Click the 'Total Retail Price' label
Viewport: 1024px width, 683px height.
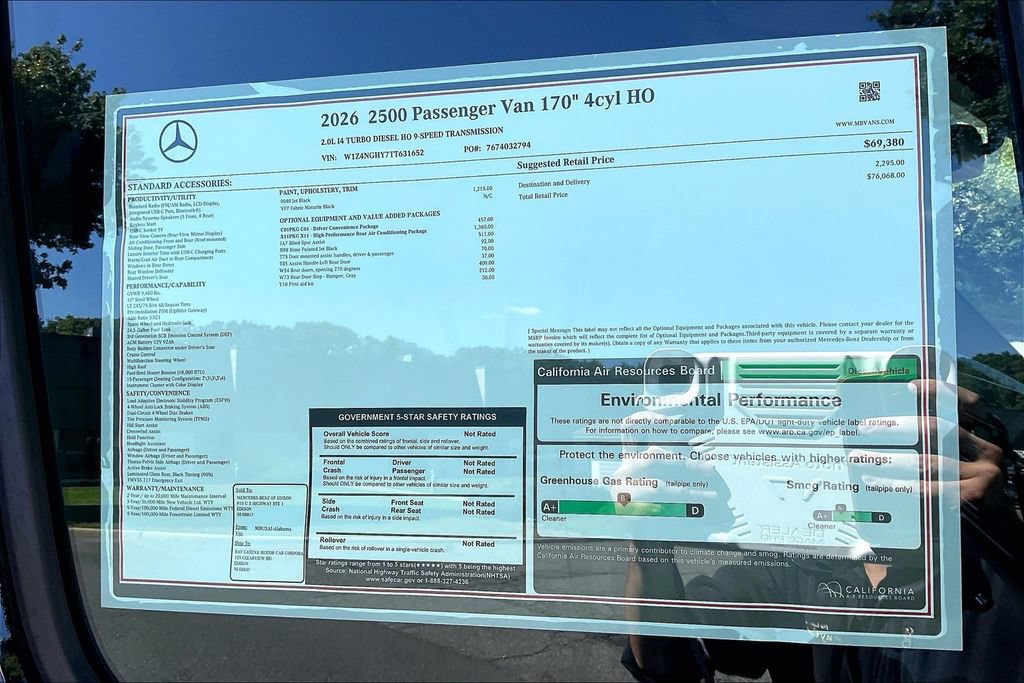click(x=543, y=195)
